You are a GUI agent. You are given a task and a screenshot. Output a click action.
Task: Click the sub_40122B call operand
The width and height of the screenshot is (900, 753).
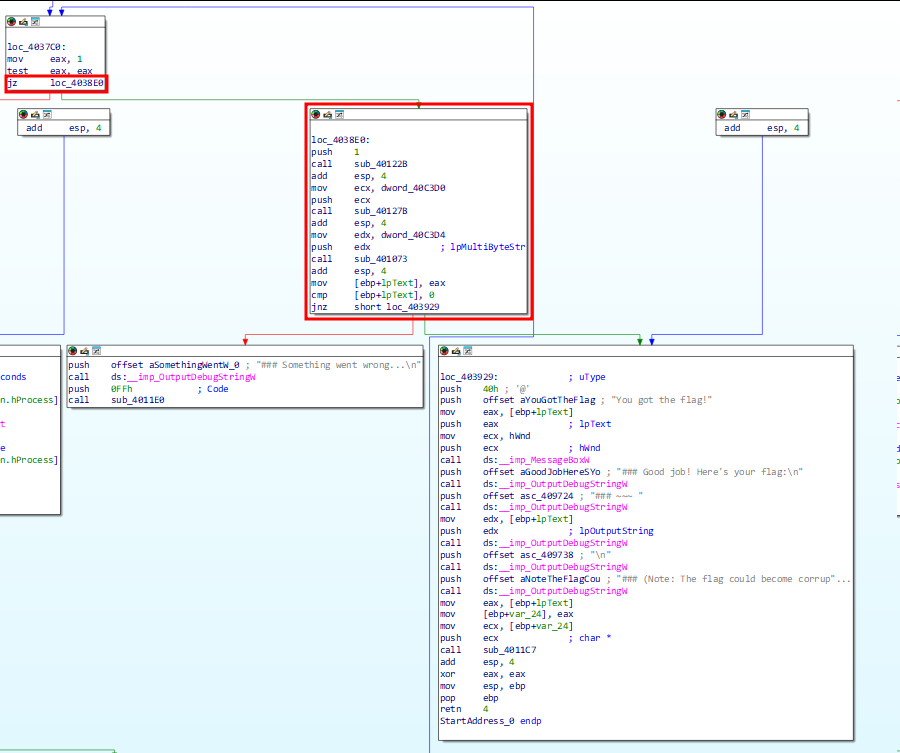pyautogui.click(x=381, y=164)
